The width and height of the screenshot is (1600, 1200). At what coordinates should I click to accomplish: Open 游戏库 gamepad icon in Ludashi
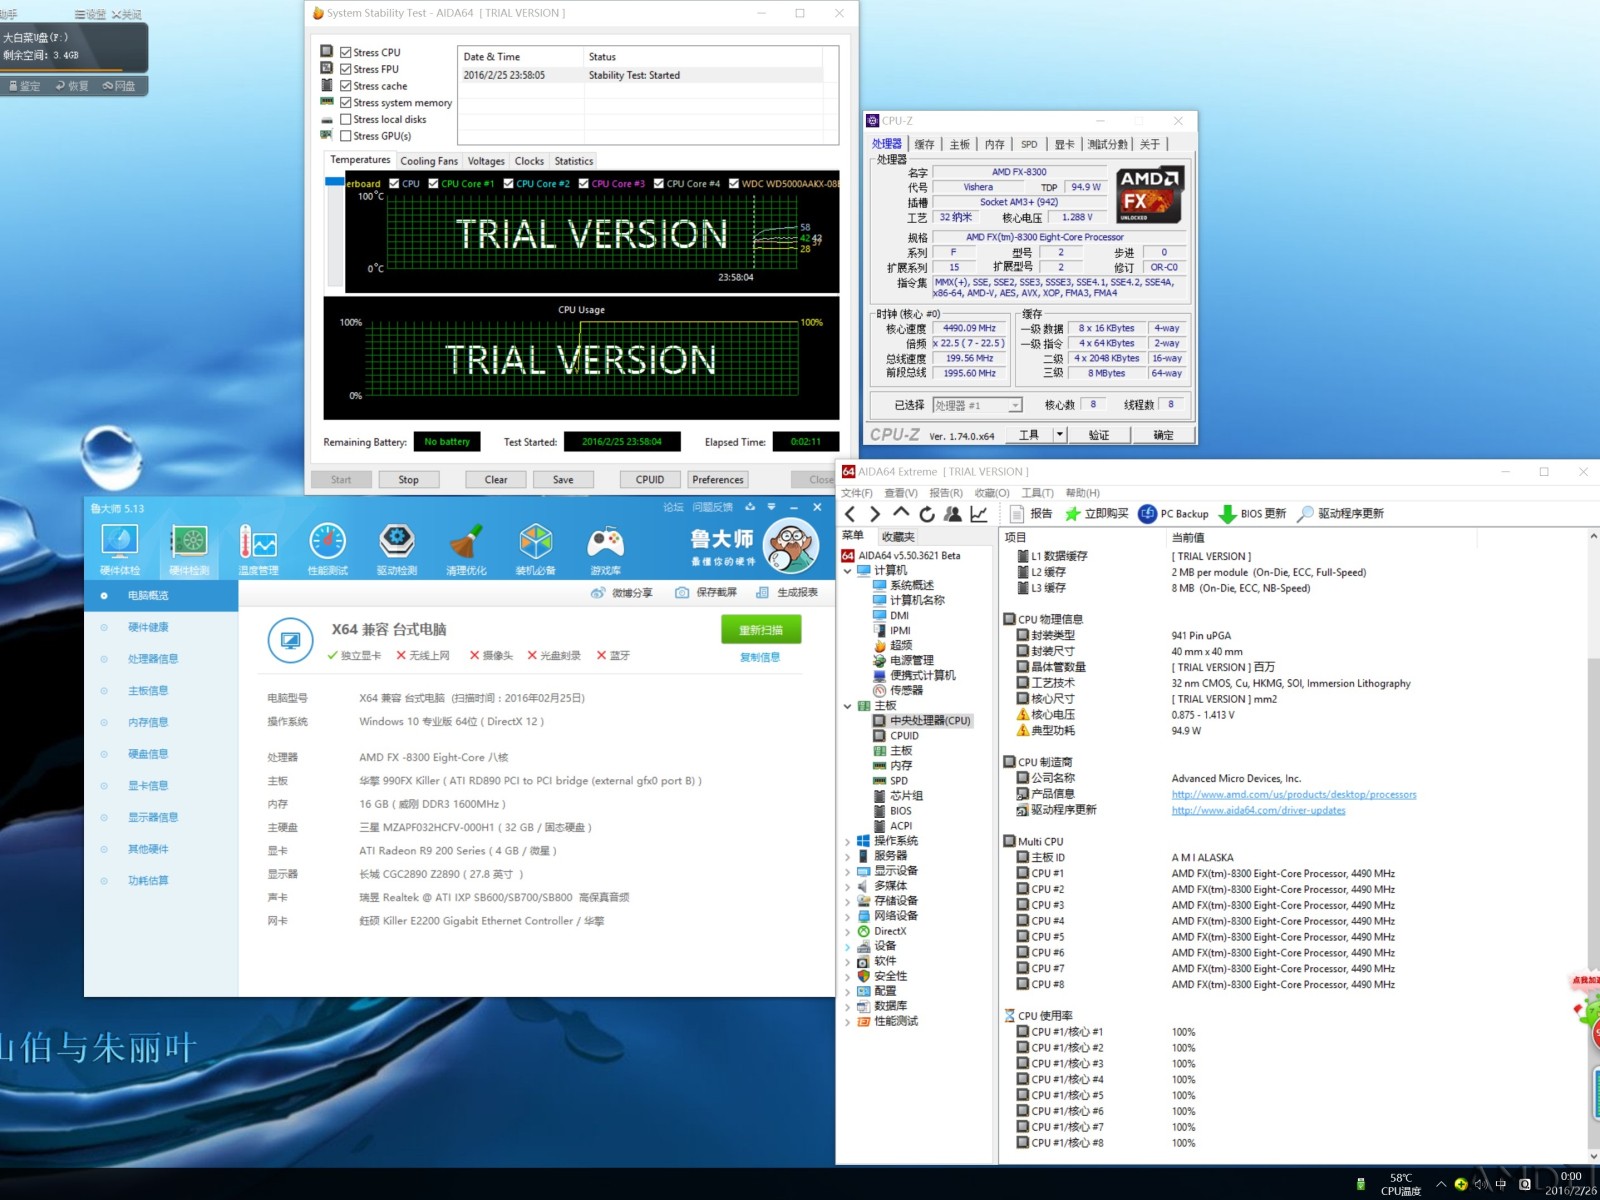(605, 549)
